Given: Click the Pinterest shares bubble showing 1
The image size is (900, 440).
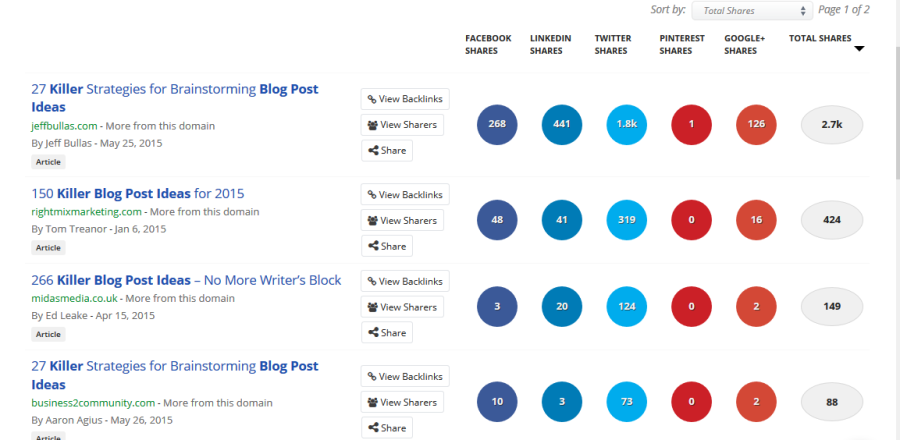Looking at the screenshot, I should 692,124.
